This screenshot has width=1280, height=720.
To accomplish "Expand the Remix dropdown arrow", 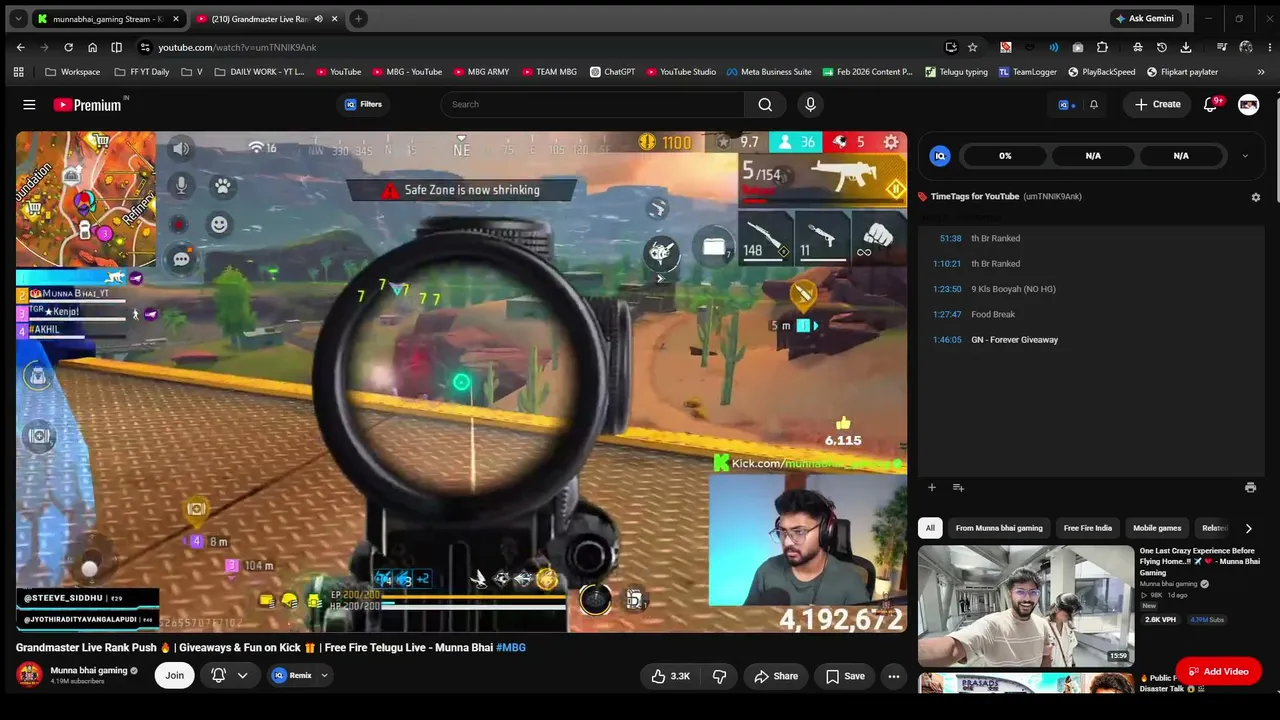I will click(x=324, y=675).
